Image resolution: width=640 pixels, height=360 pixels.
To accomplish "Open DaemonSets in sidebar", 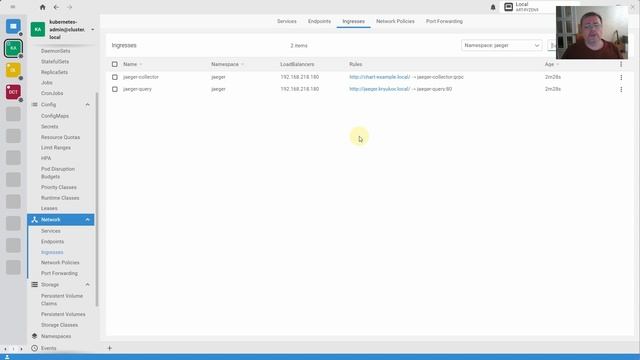I will [56, 51].
